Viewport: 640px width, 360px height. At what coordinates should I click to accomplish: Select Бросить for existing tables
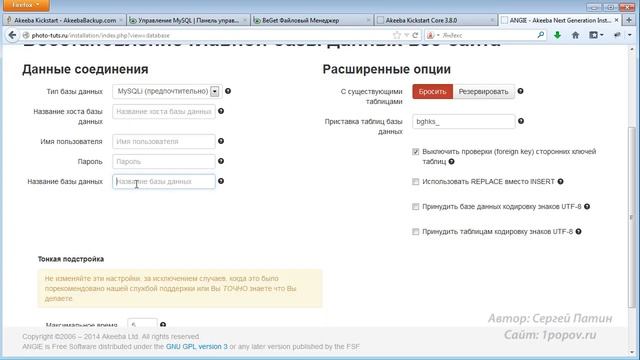pos(433,91)
